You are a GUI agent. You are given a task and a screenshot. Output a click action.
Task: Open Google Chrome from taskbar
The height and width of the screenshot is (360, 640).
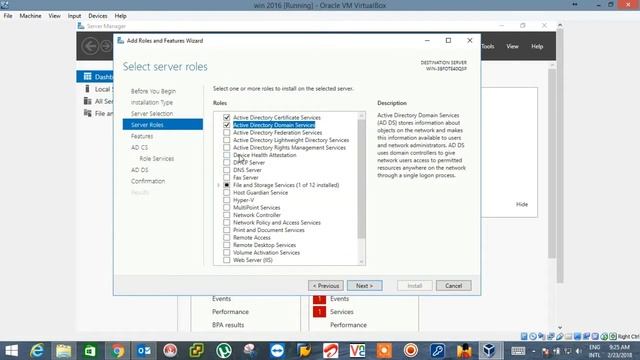(118, 351)
